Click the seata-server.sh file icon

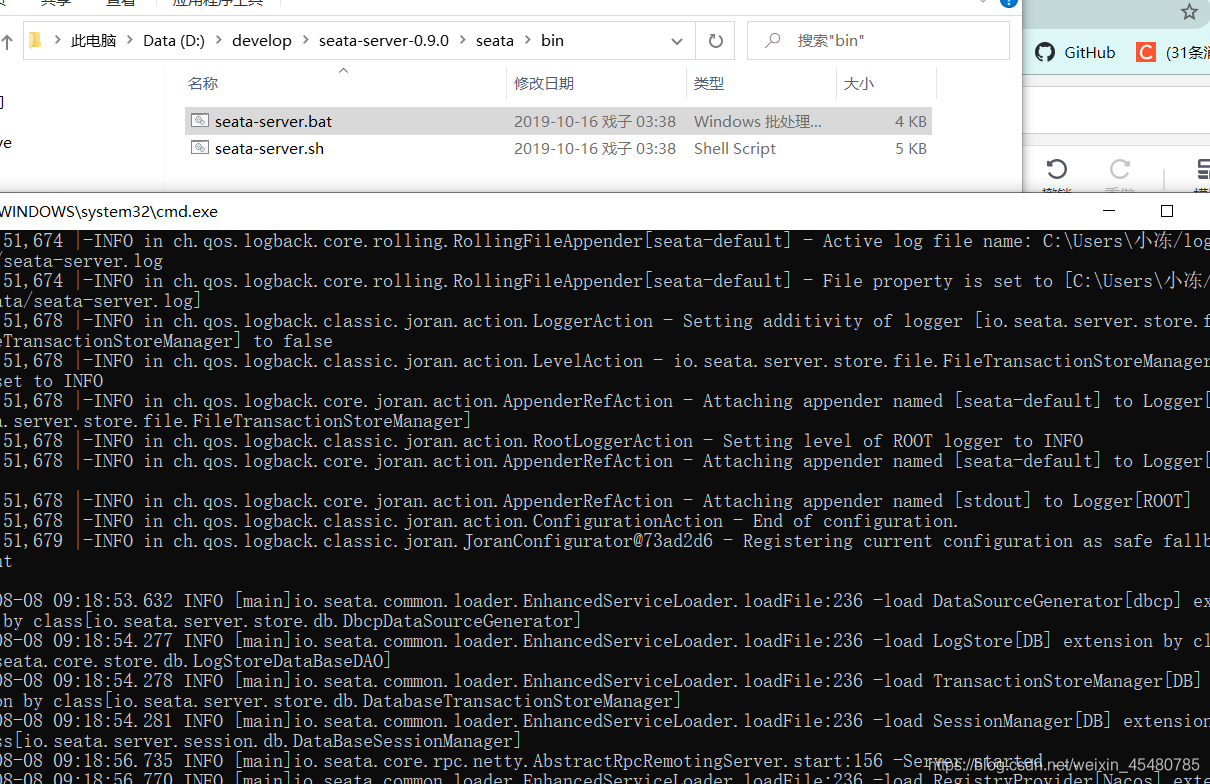(200, 148)
